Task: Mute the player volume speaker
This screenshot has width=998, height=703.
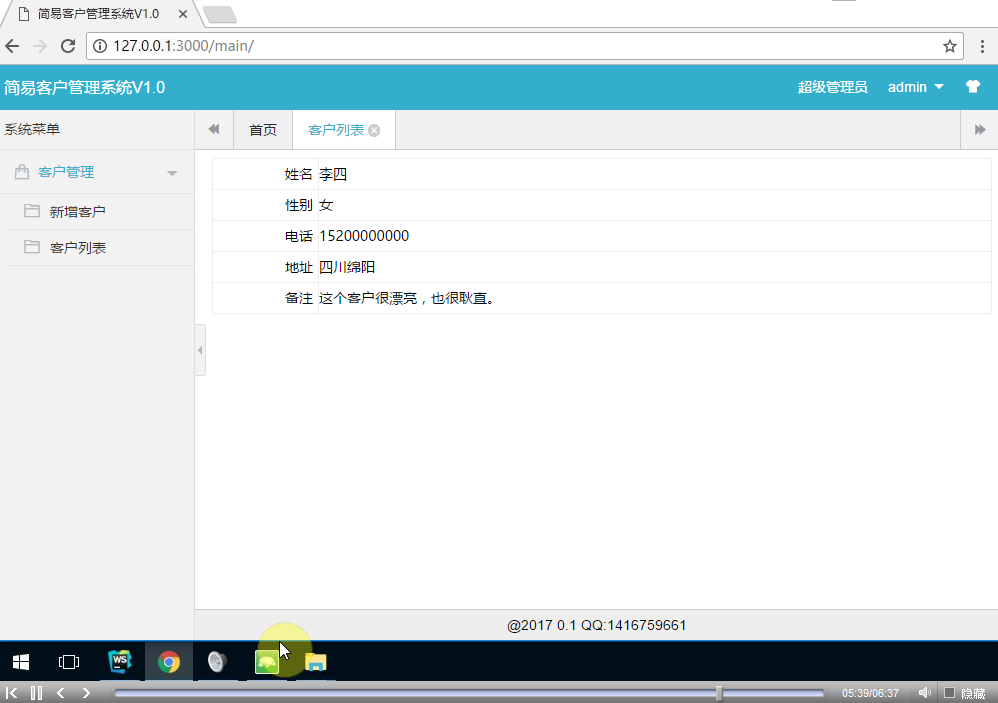Action: pyautogui.click(x=924, y=692)
